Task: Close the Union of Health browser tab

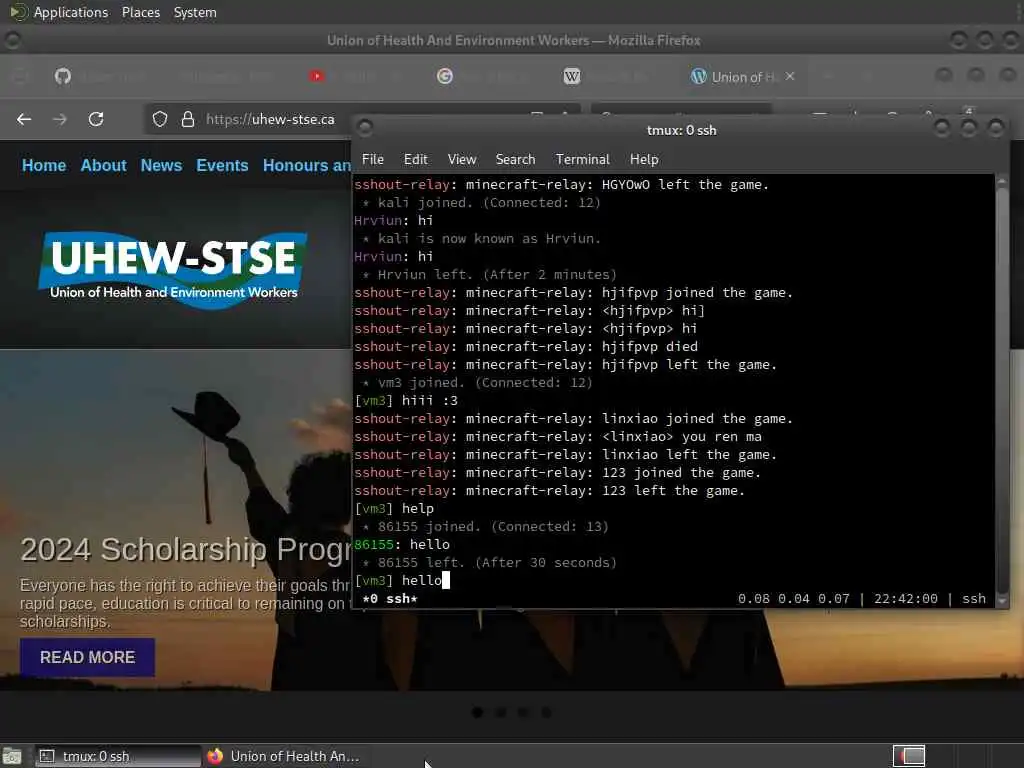Action: pos(790,76)
